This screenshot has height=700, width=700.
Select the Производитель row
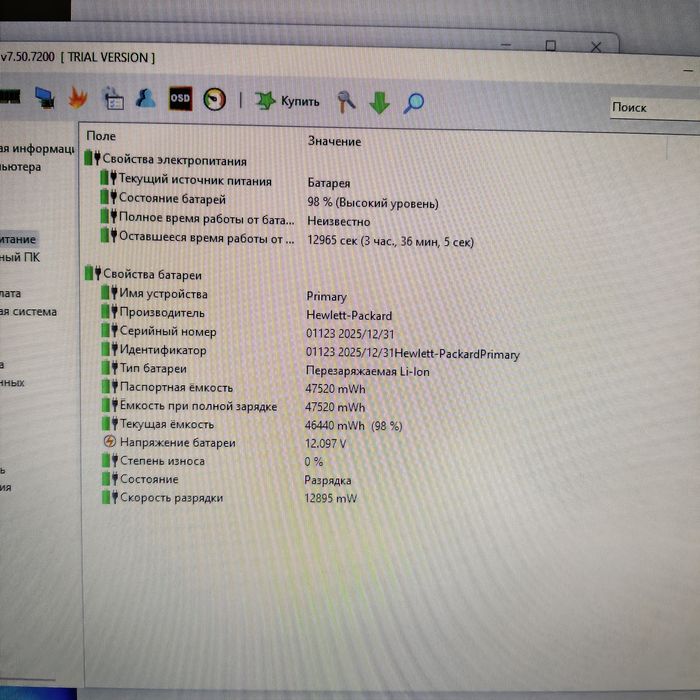tap(162, 312)
